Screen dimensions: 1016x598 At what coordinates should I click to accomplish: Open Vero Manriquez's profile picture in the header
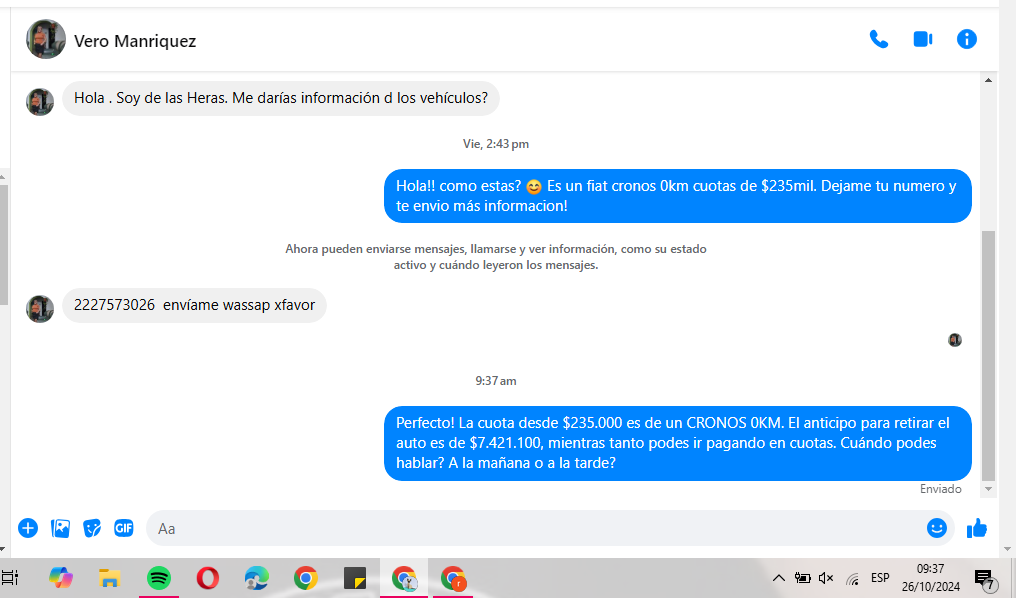click(46, 40)
